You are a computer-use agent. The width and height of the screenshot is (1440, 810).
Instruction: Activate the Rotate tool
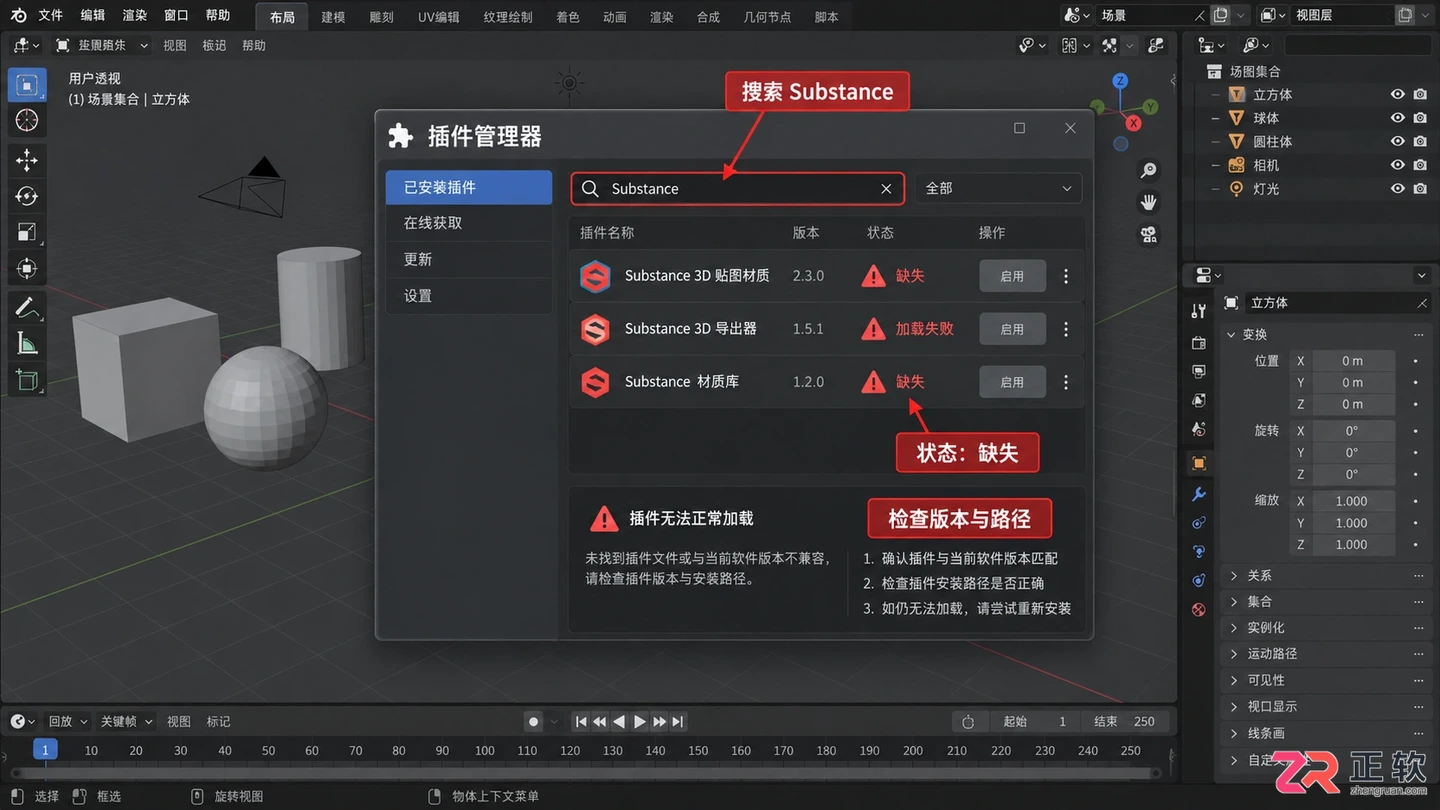[x=27, y=196]
